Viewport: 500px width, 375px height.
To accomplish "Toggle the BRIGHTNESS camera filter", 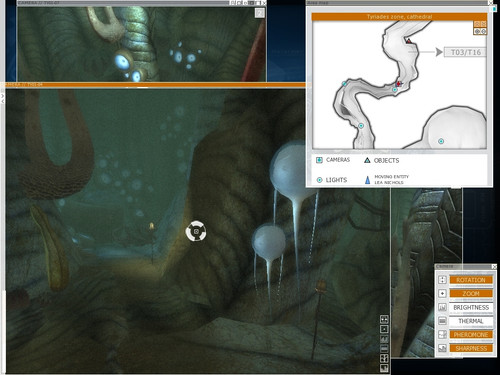I will coord(471,307).
